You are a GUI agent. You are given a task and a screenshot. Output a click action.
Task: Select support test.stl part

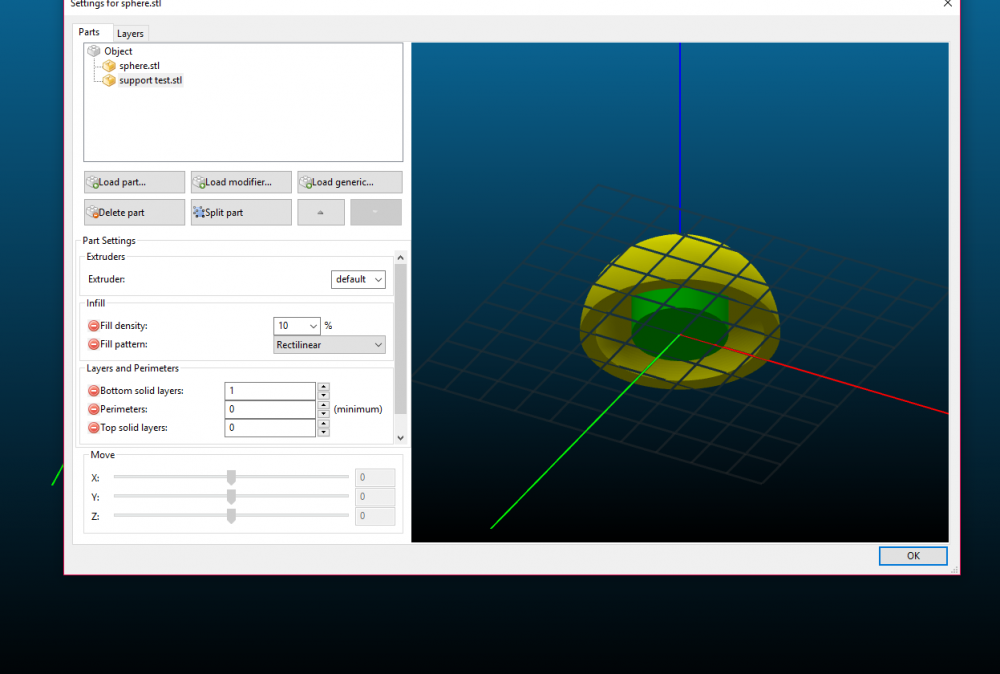coord(151,80)
